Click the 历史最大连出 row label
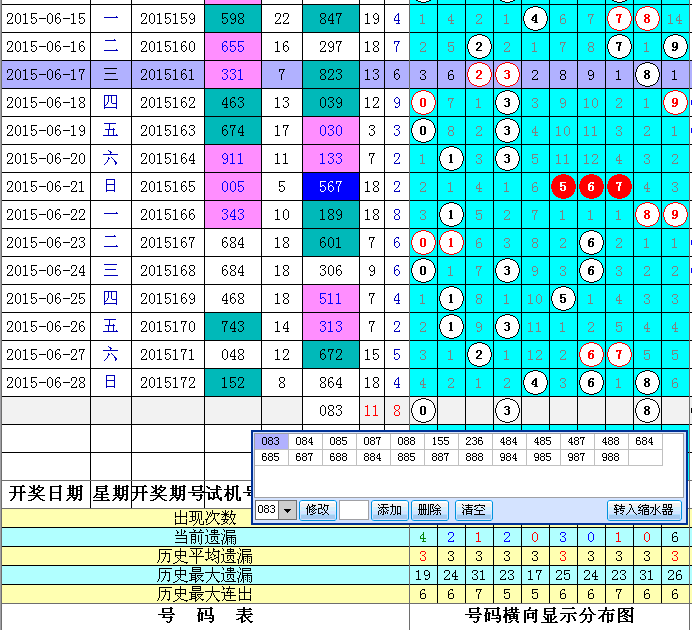 click(x=205, y=594)
